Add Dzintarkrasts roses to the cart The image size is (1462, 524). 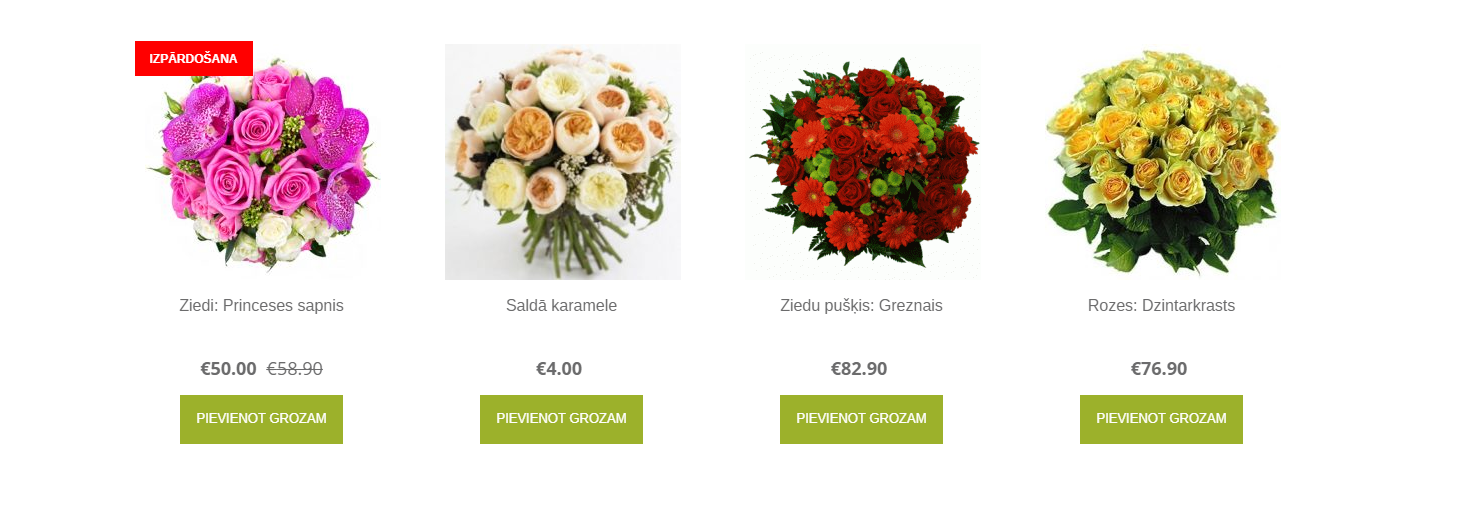tap(1162, 419)
